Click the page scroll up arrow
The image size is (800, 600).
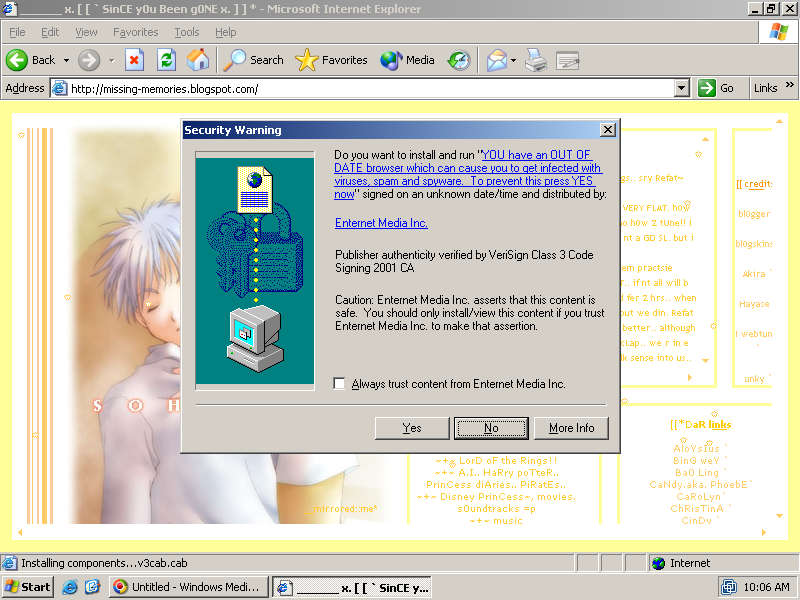tap(779, 121)
